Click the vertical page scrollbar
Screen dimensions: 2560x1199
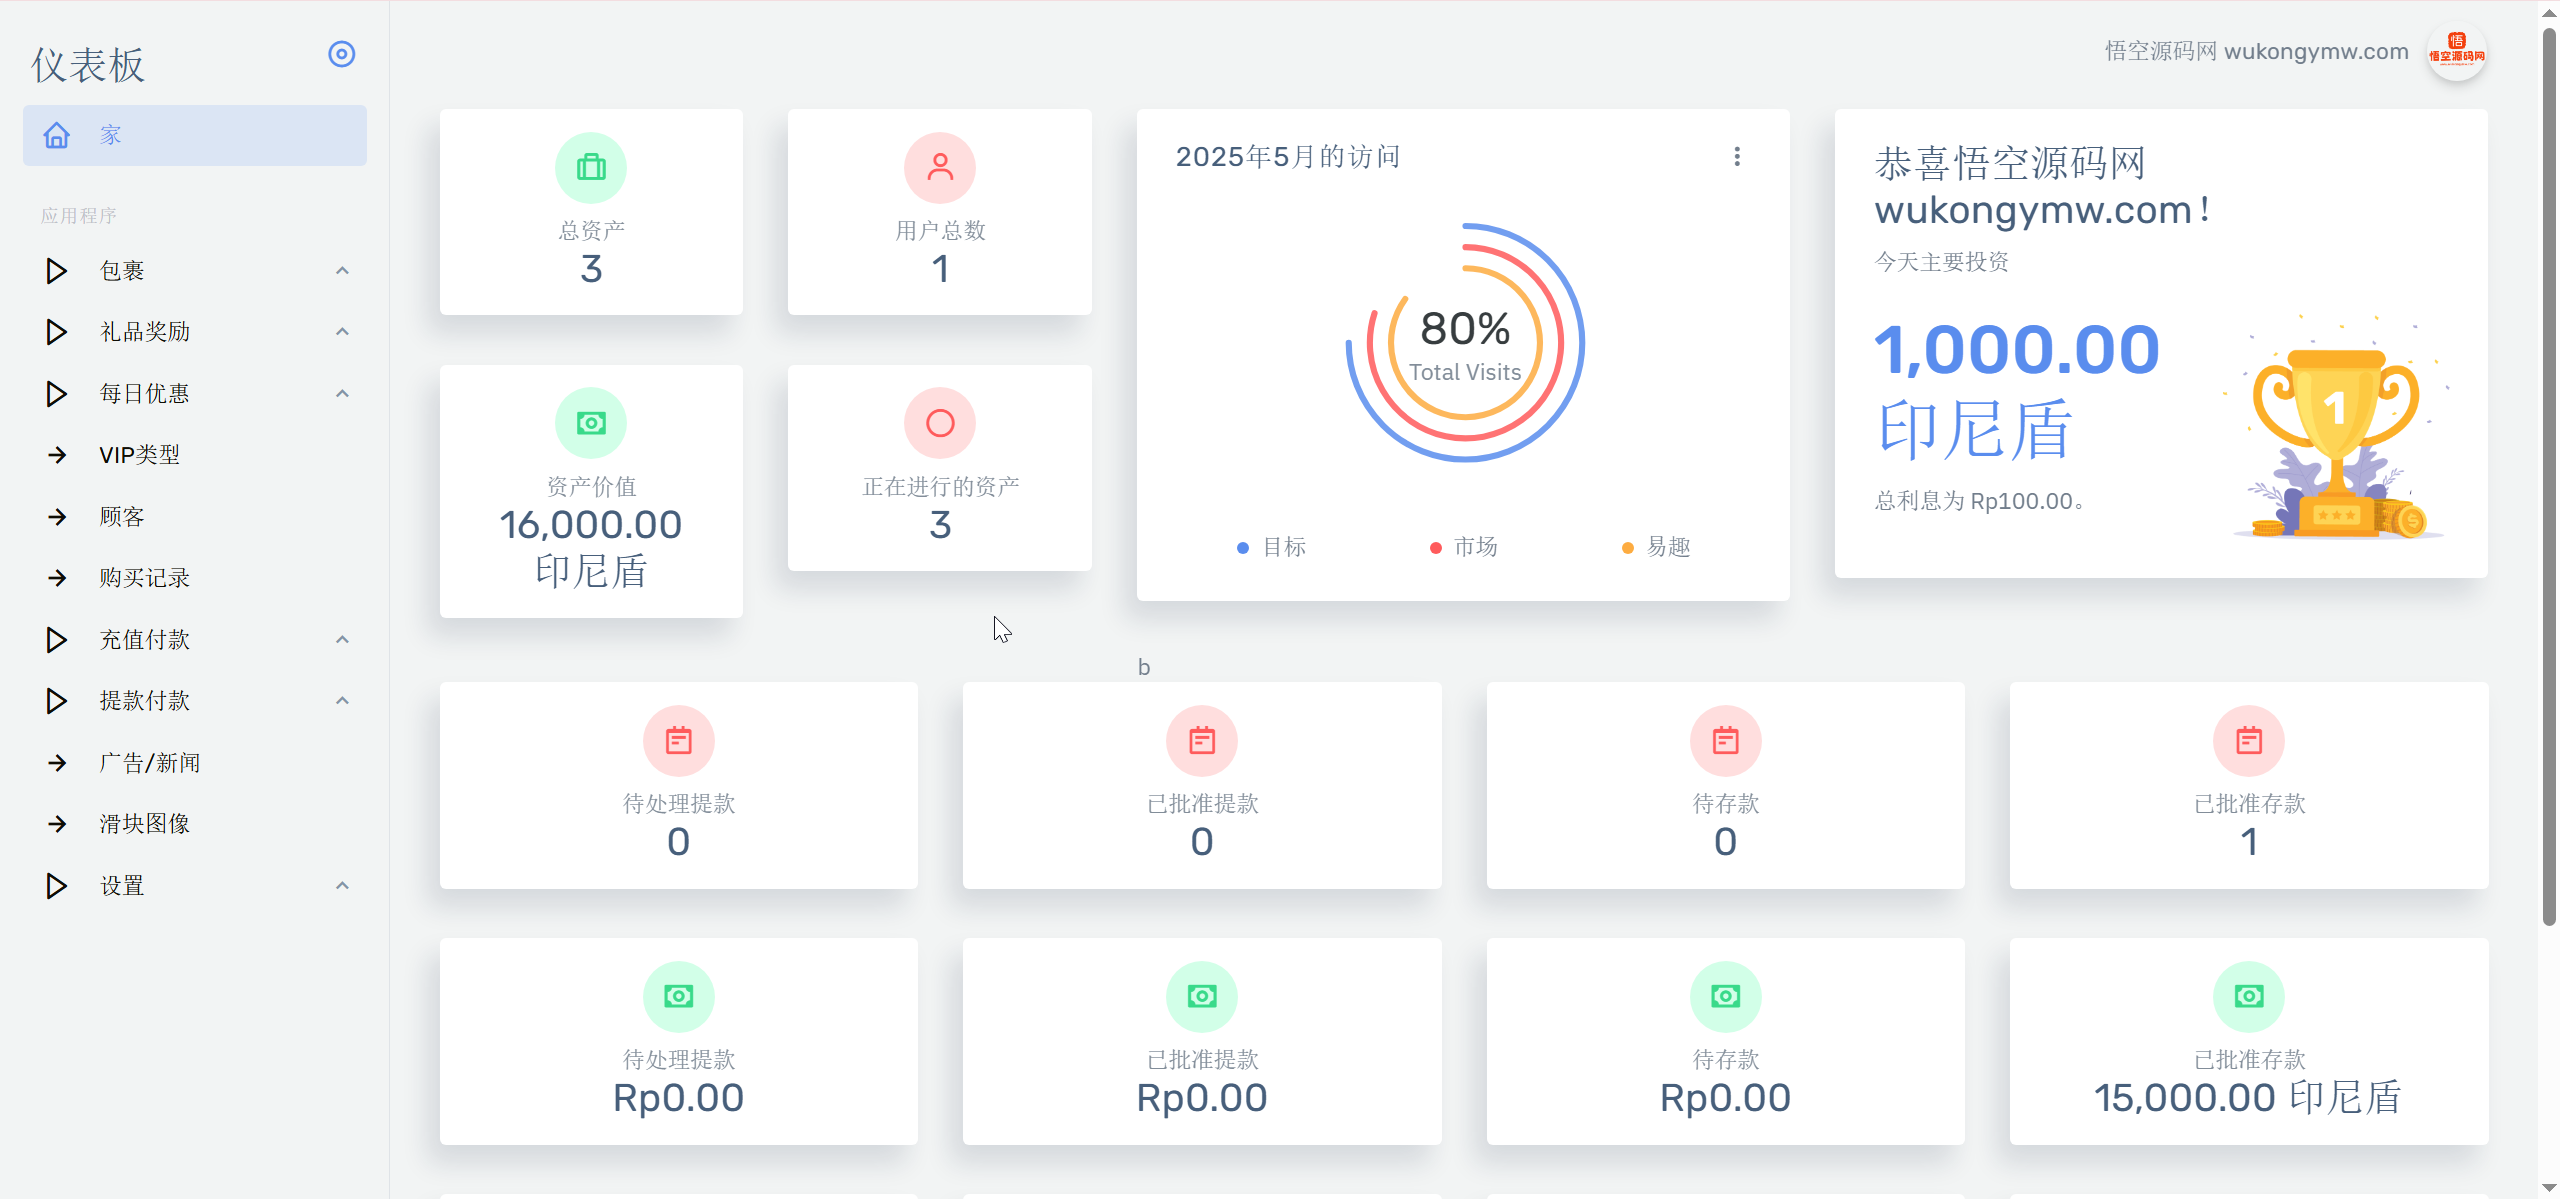[x=2549, y=475]
